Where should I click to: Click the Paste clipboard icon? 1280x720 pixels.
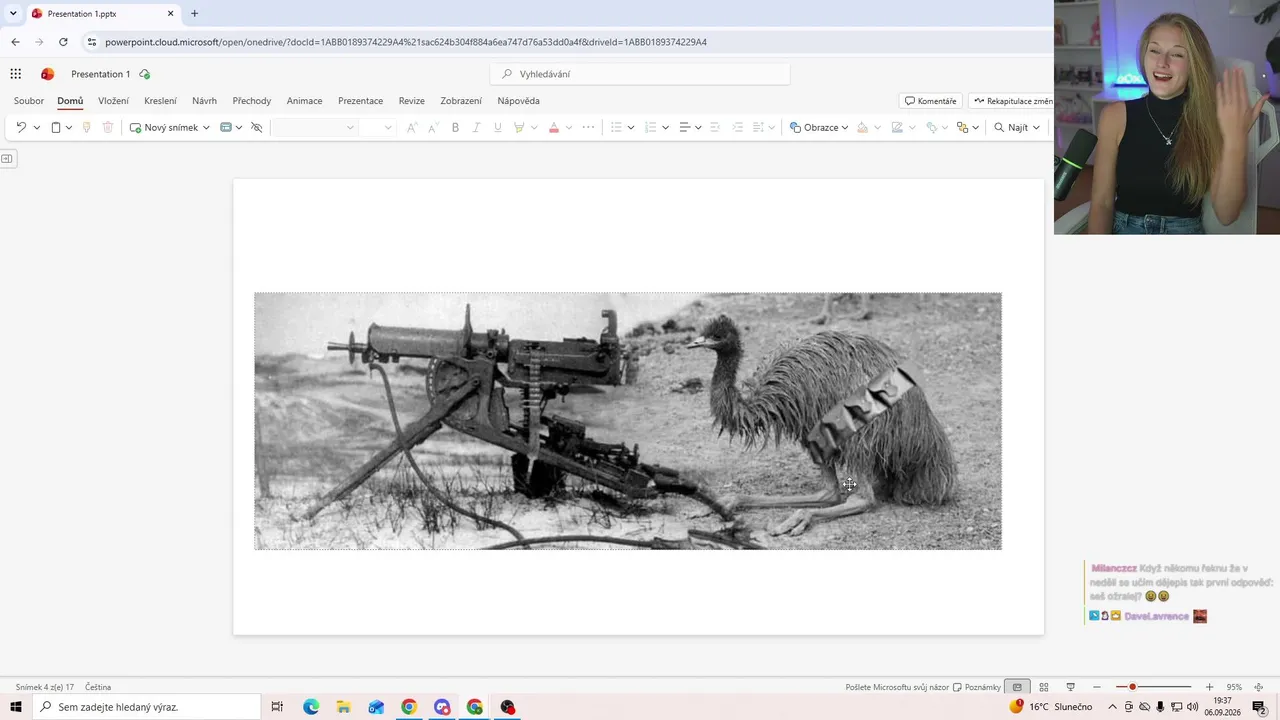[x=56, y=127]
